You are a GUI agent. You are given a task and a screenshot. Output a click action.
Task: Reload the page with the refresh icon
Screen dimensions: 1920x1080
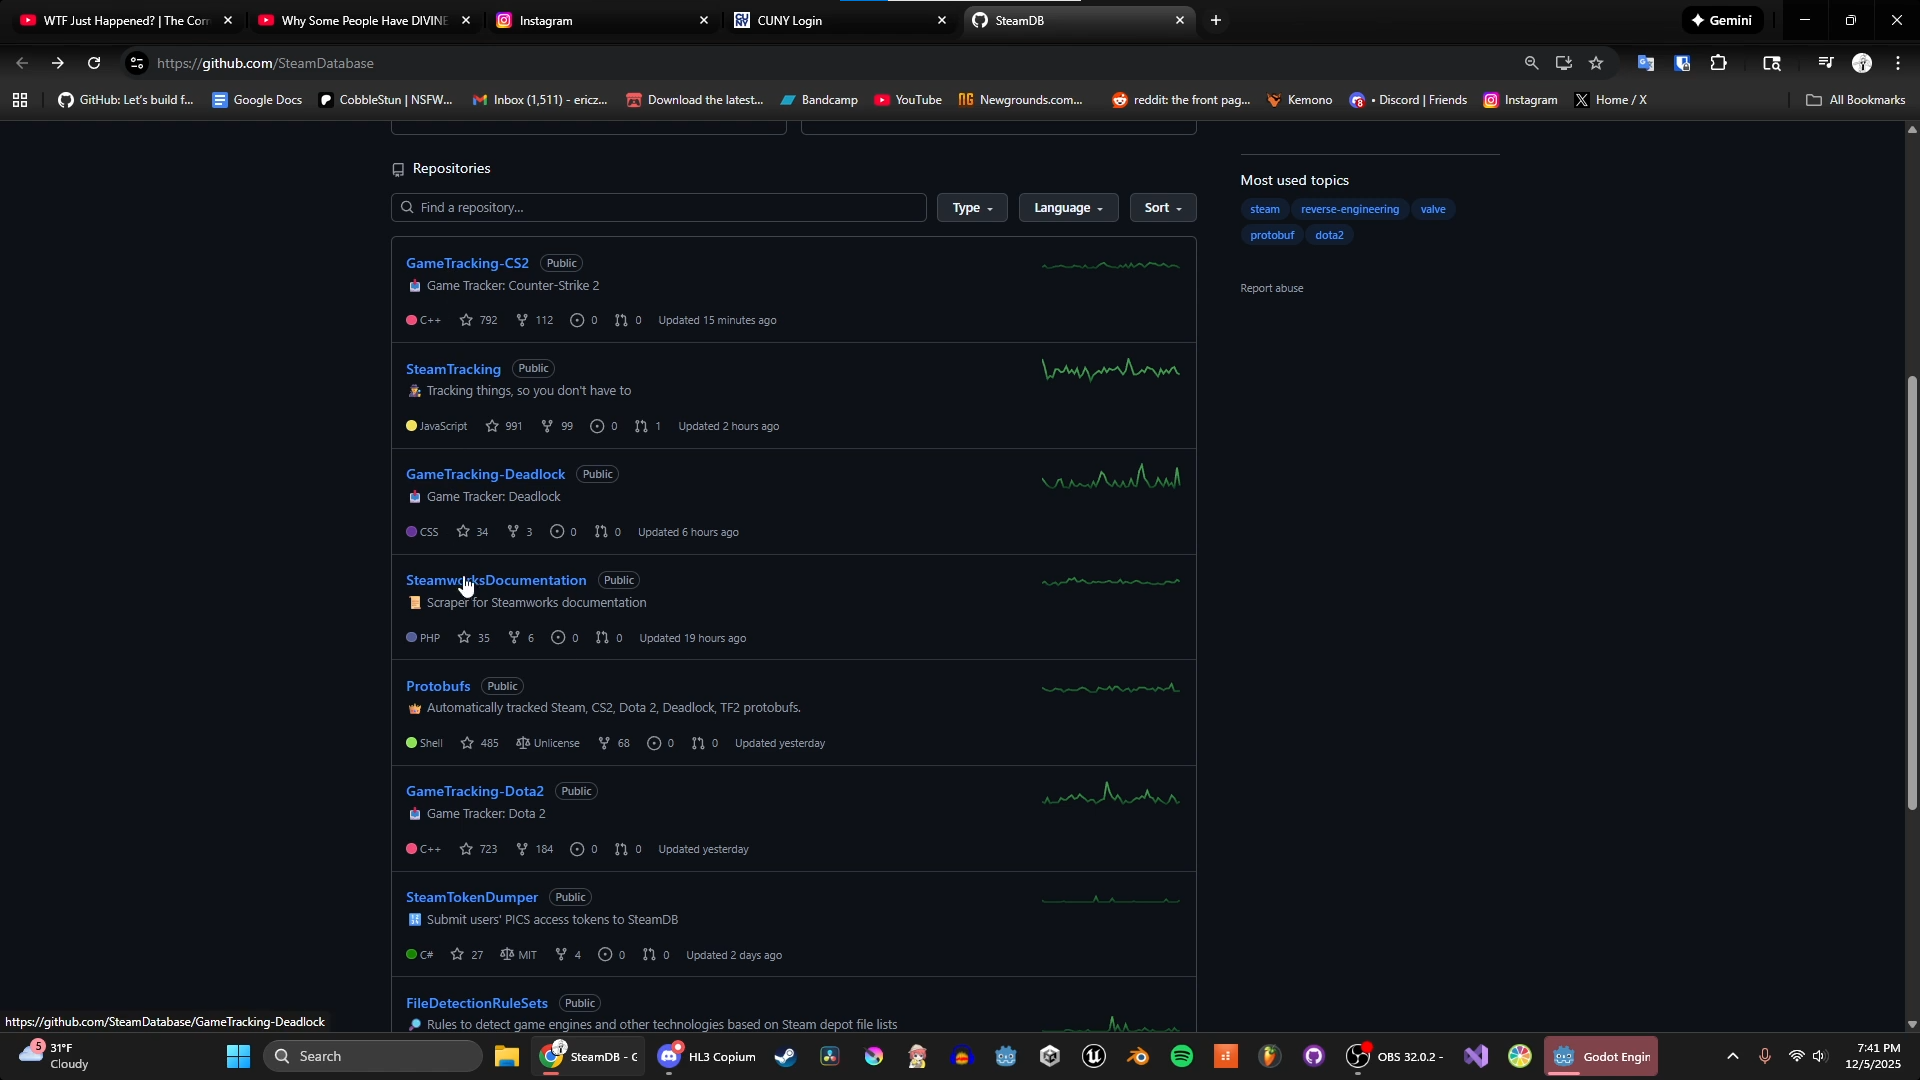click(x=94, y=63)
